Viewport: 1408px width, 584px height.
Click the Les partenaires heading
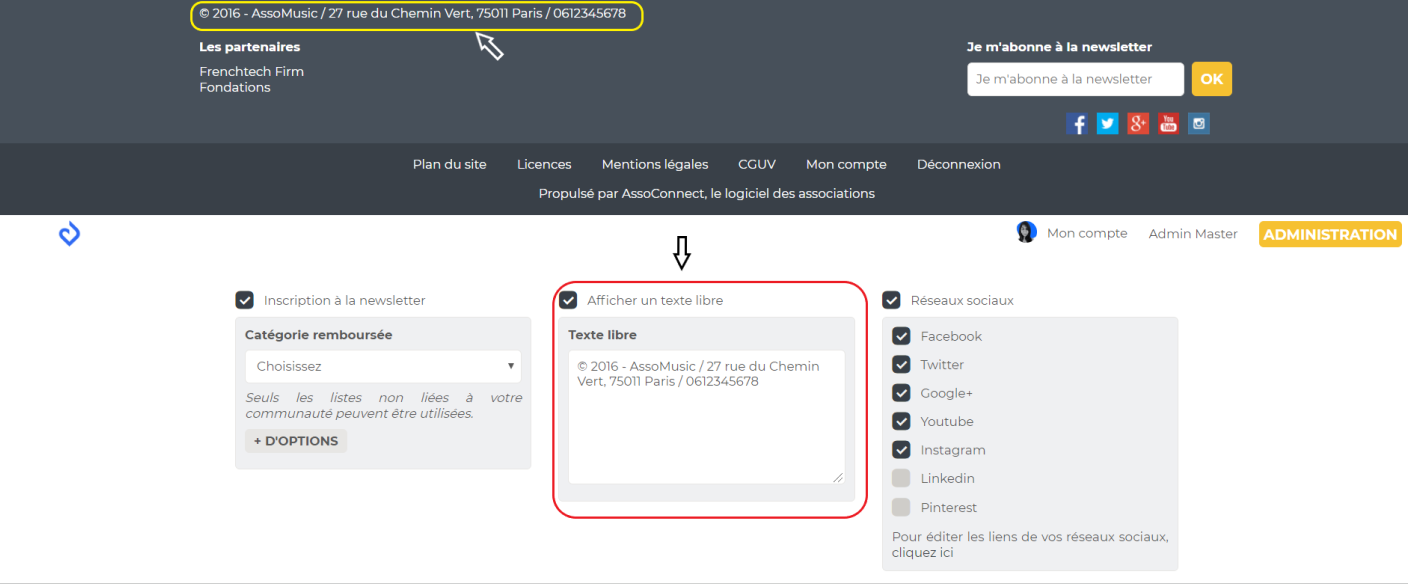(250, 46)
